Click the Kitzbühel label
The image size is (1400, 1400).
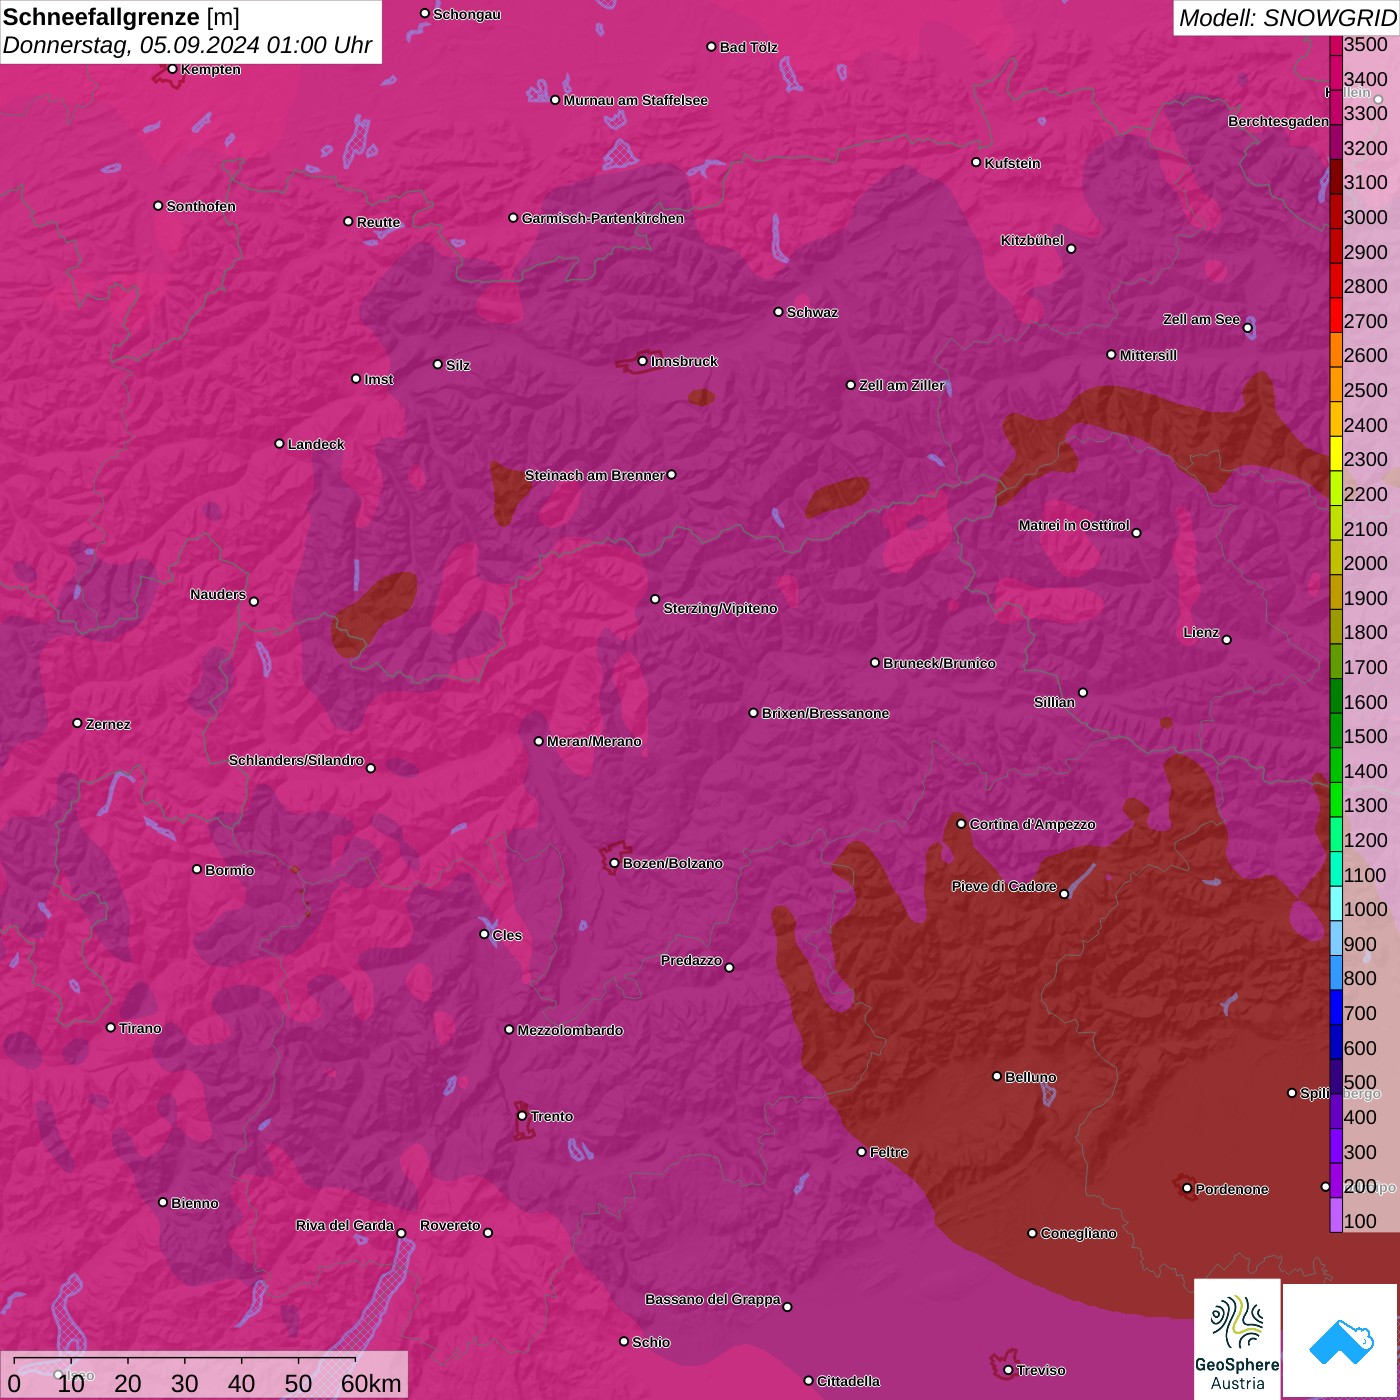click(x=1032, y=240)
